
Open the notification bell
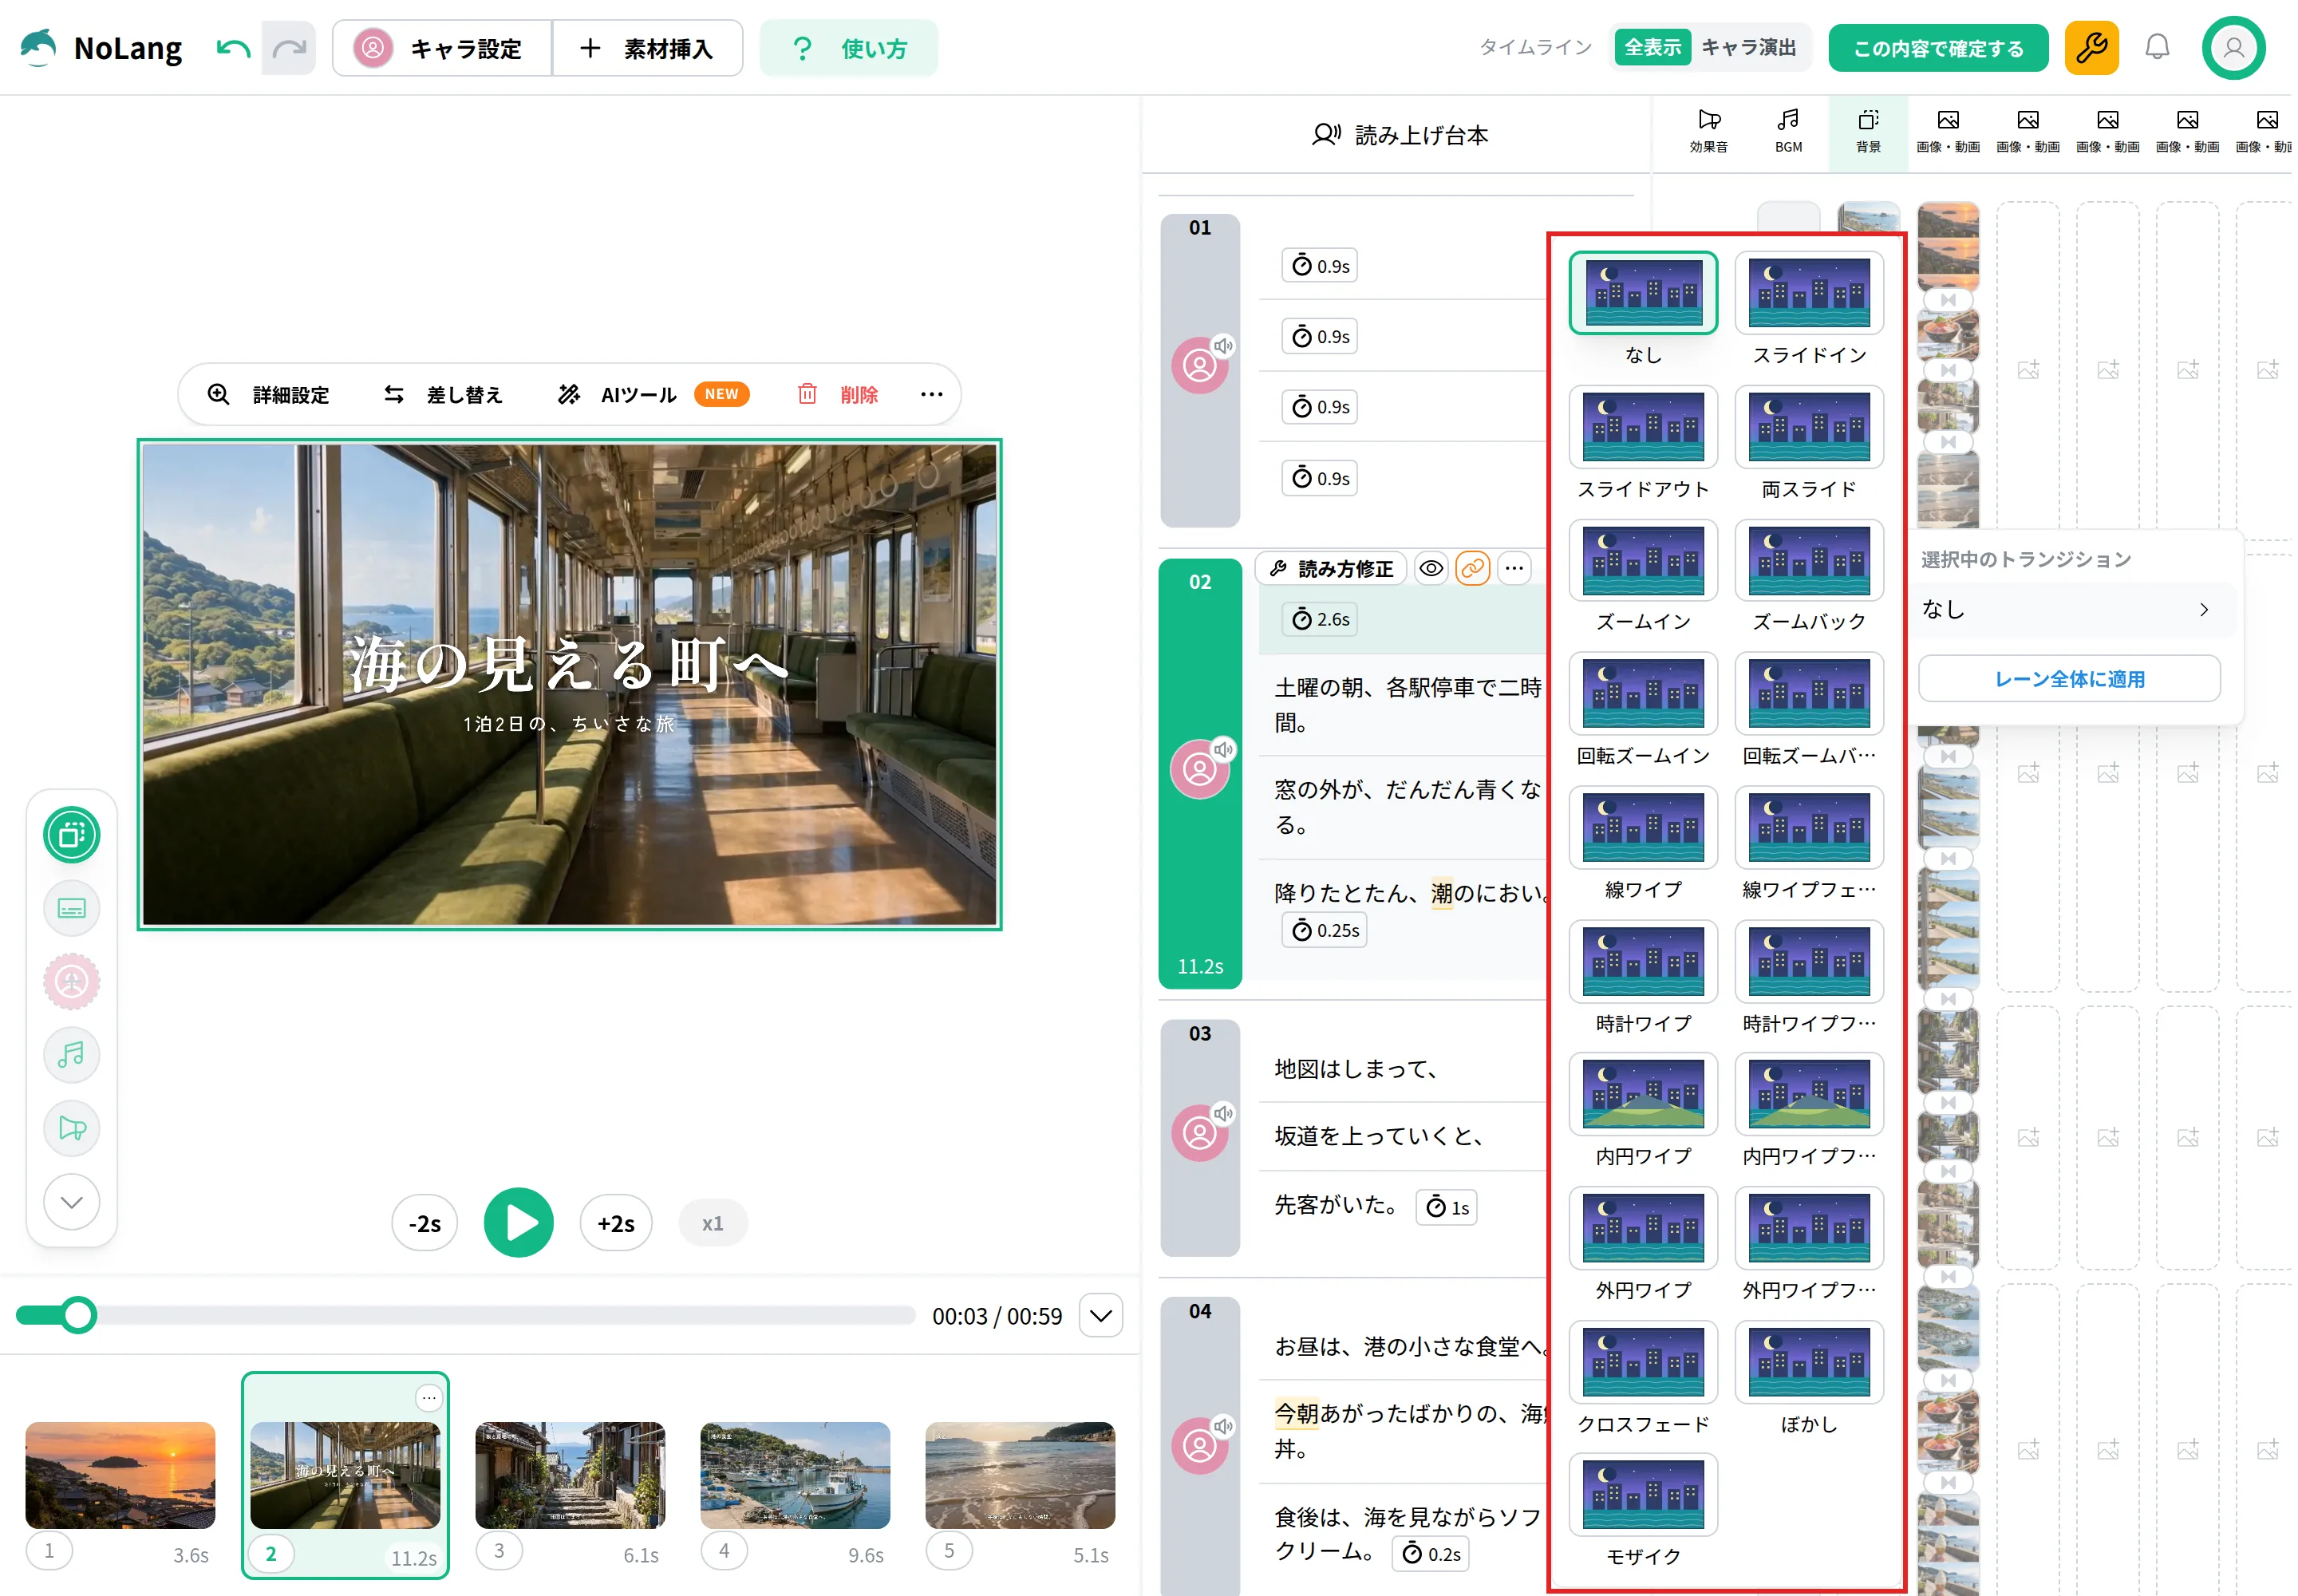click(x=2157, y=48)
